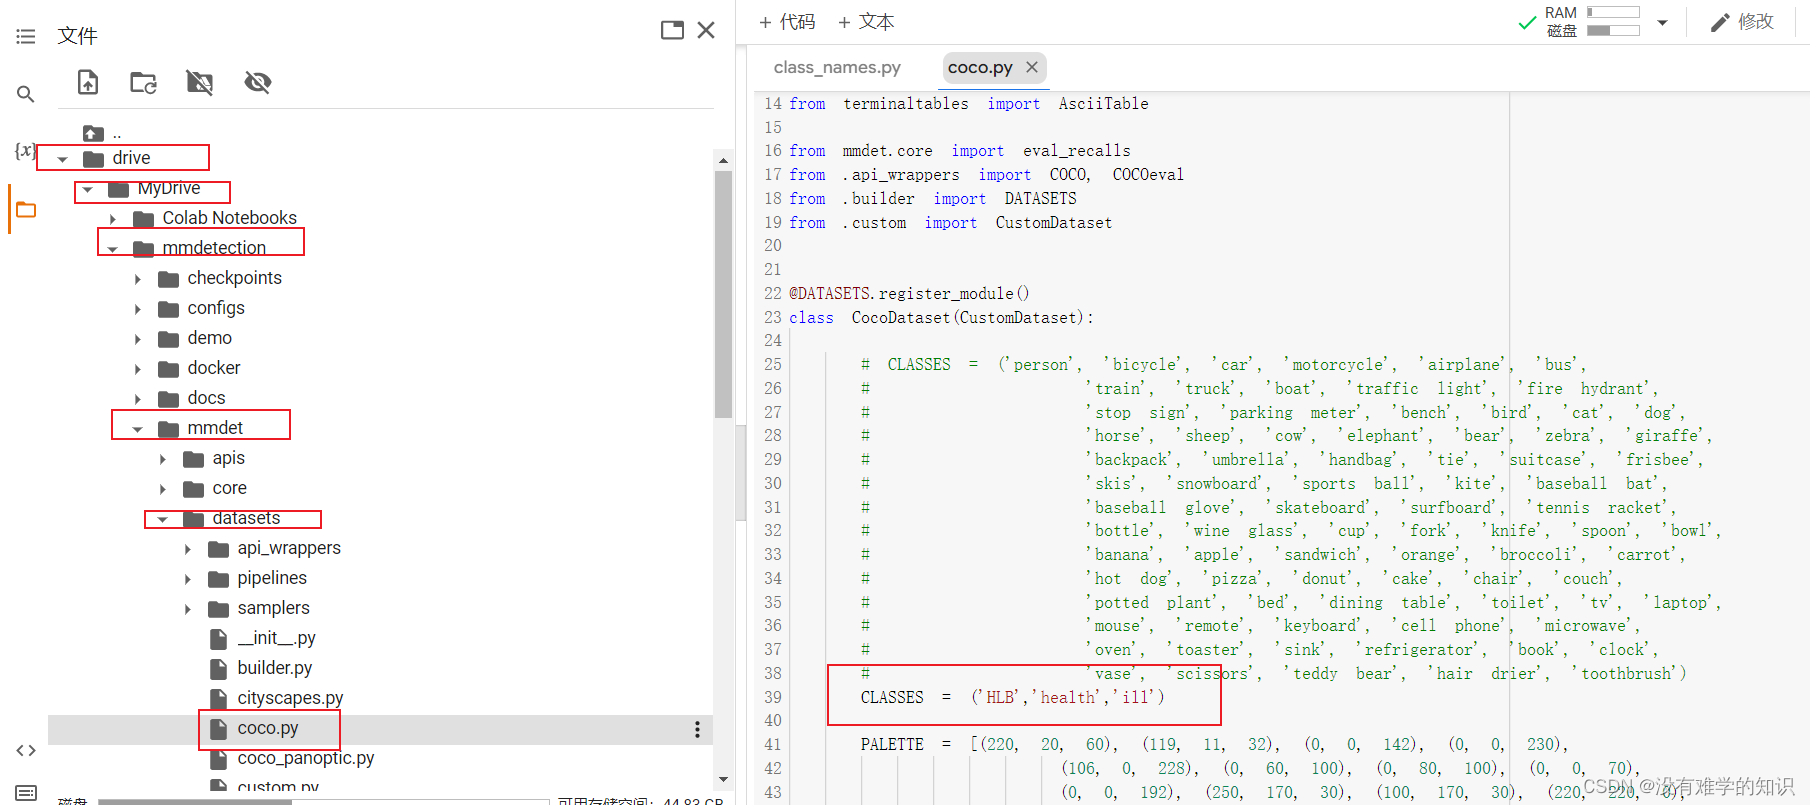Add a new code cell
Screen dimensions: 1810x805
787,22
